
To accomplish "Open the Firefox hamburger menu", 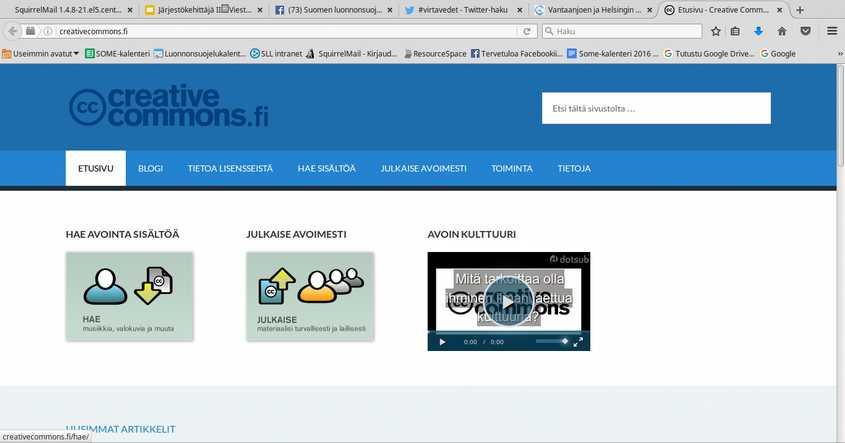I will pos(832,31).
